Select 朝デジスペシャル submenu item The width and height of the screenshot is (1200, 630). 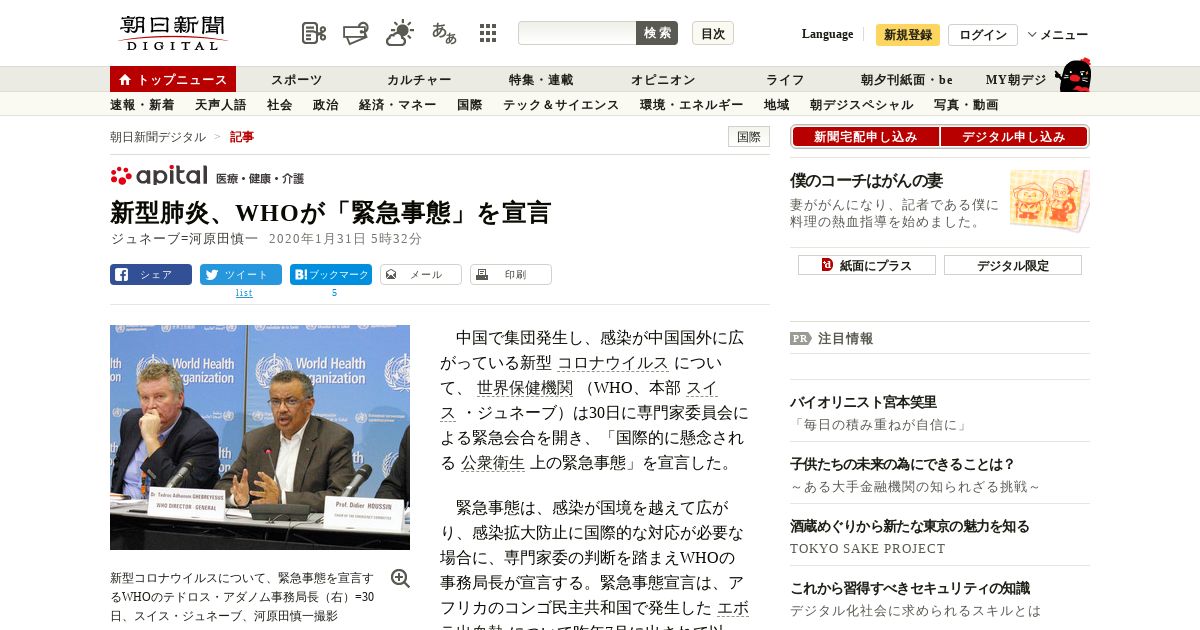[x=861, y=104]
